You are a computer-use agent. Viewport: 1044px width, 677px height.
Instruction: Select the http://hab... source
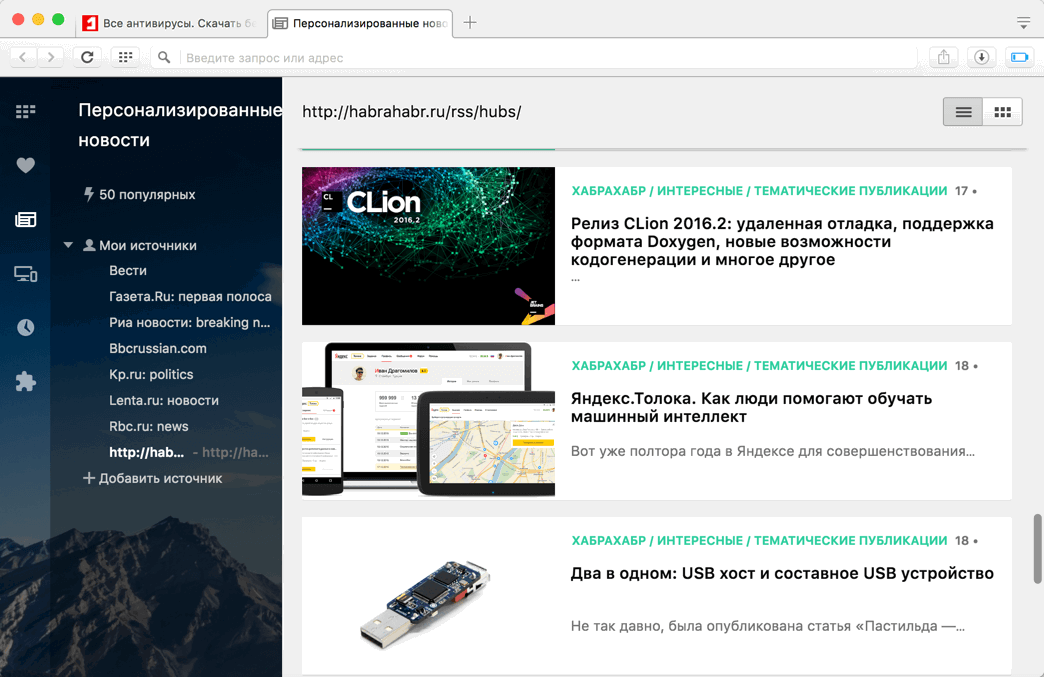[x=146, y=452]
